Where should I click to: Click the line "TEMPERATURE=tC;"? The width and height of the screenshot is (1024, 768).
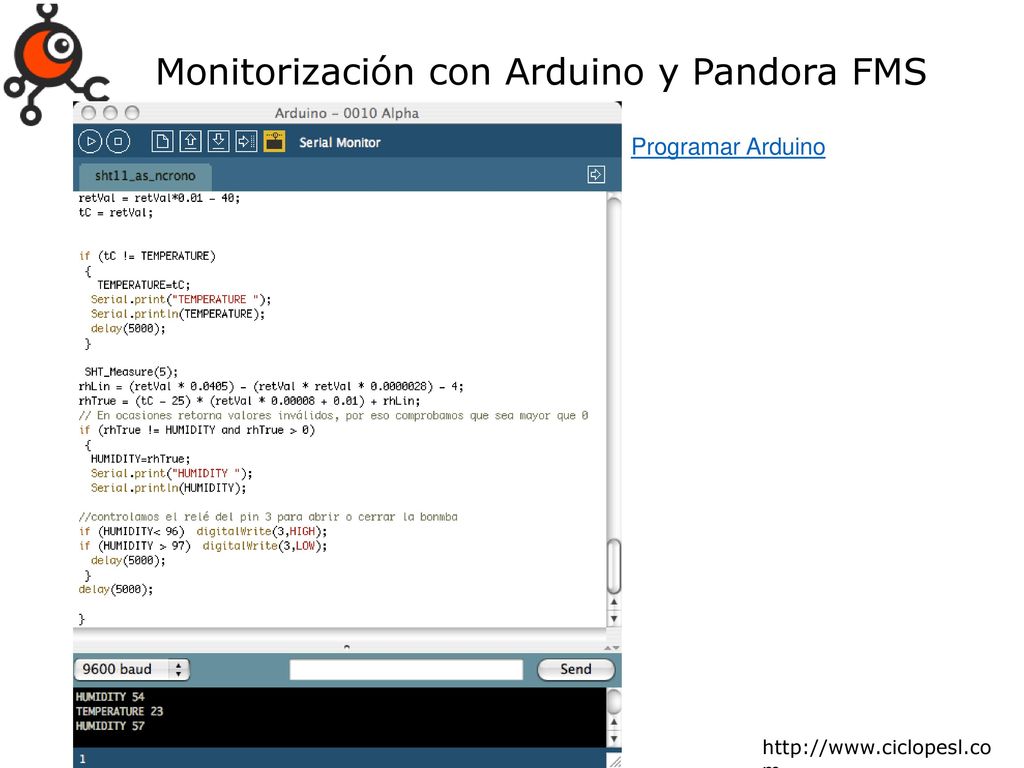[x=144, y=285]
